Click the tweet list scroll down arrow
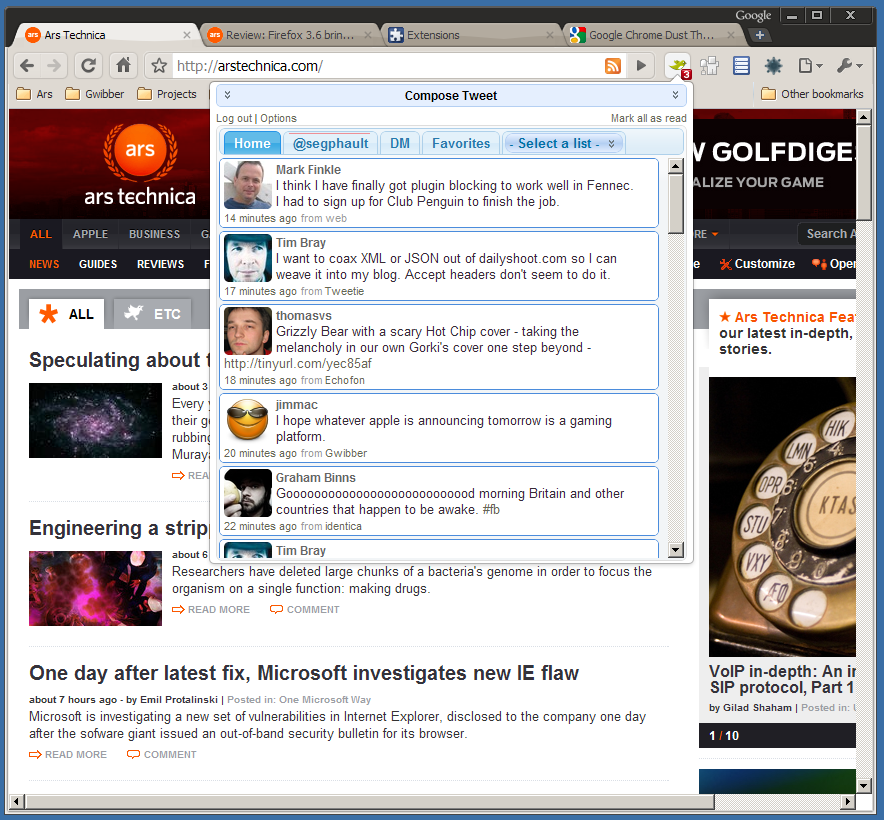884x820 pixels. pos(675,549)
